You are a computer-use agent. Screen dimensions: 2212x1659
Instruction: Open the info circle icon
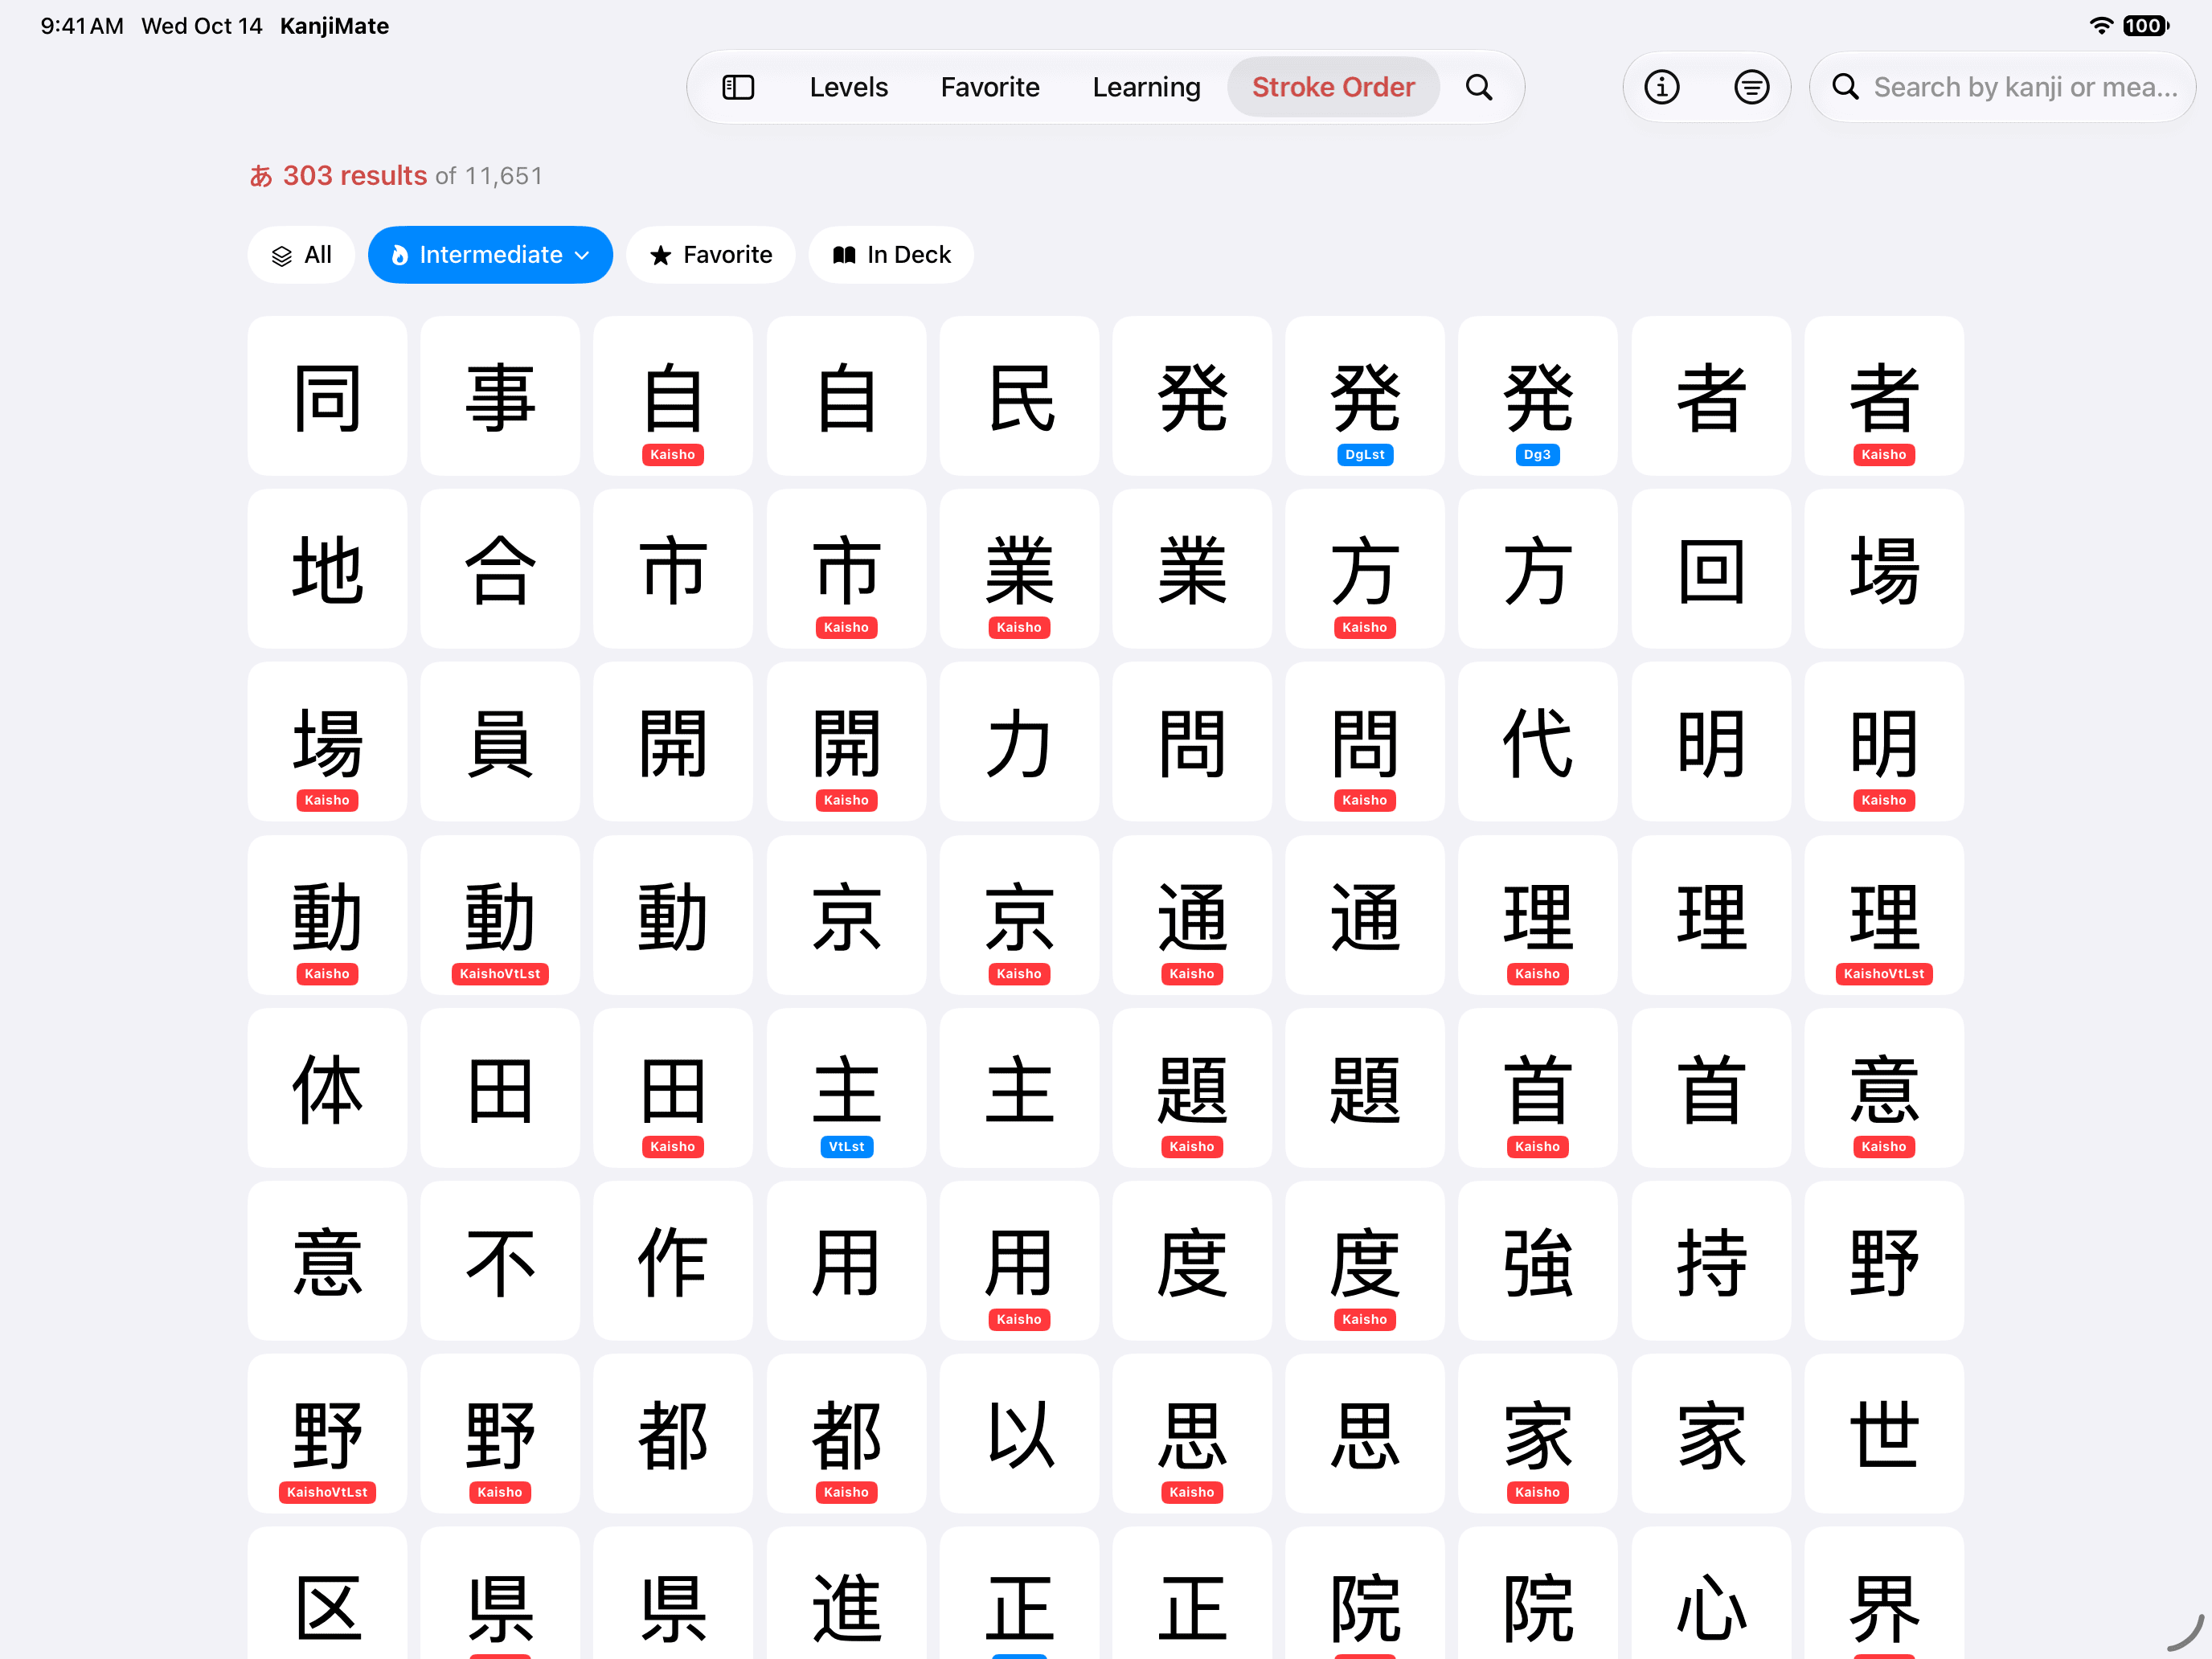pos(1662,87)
